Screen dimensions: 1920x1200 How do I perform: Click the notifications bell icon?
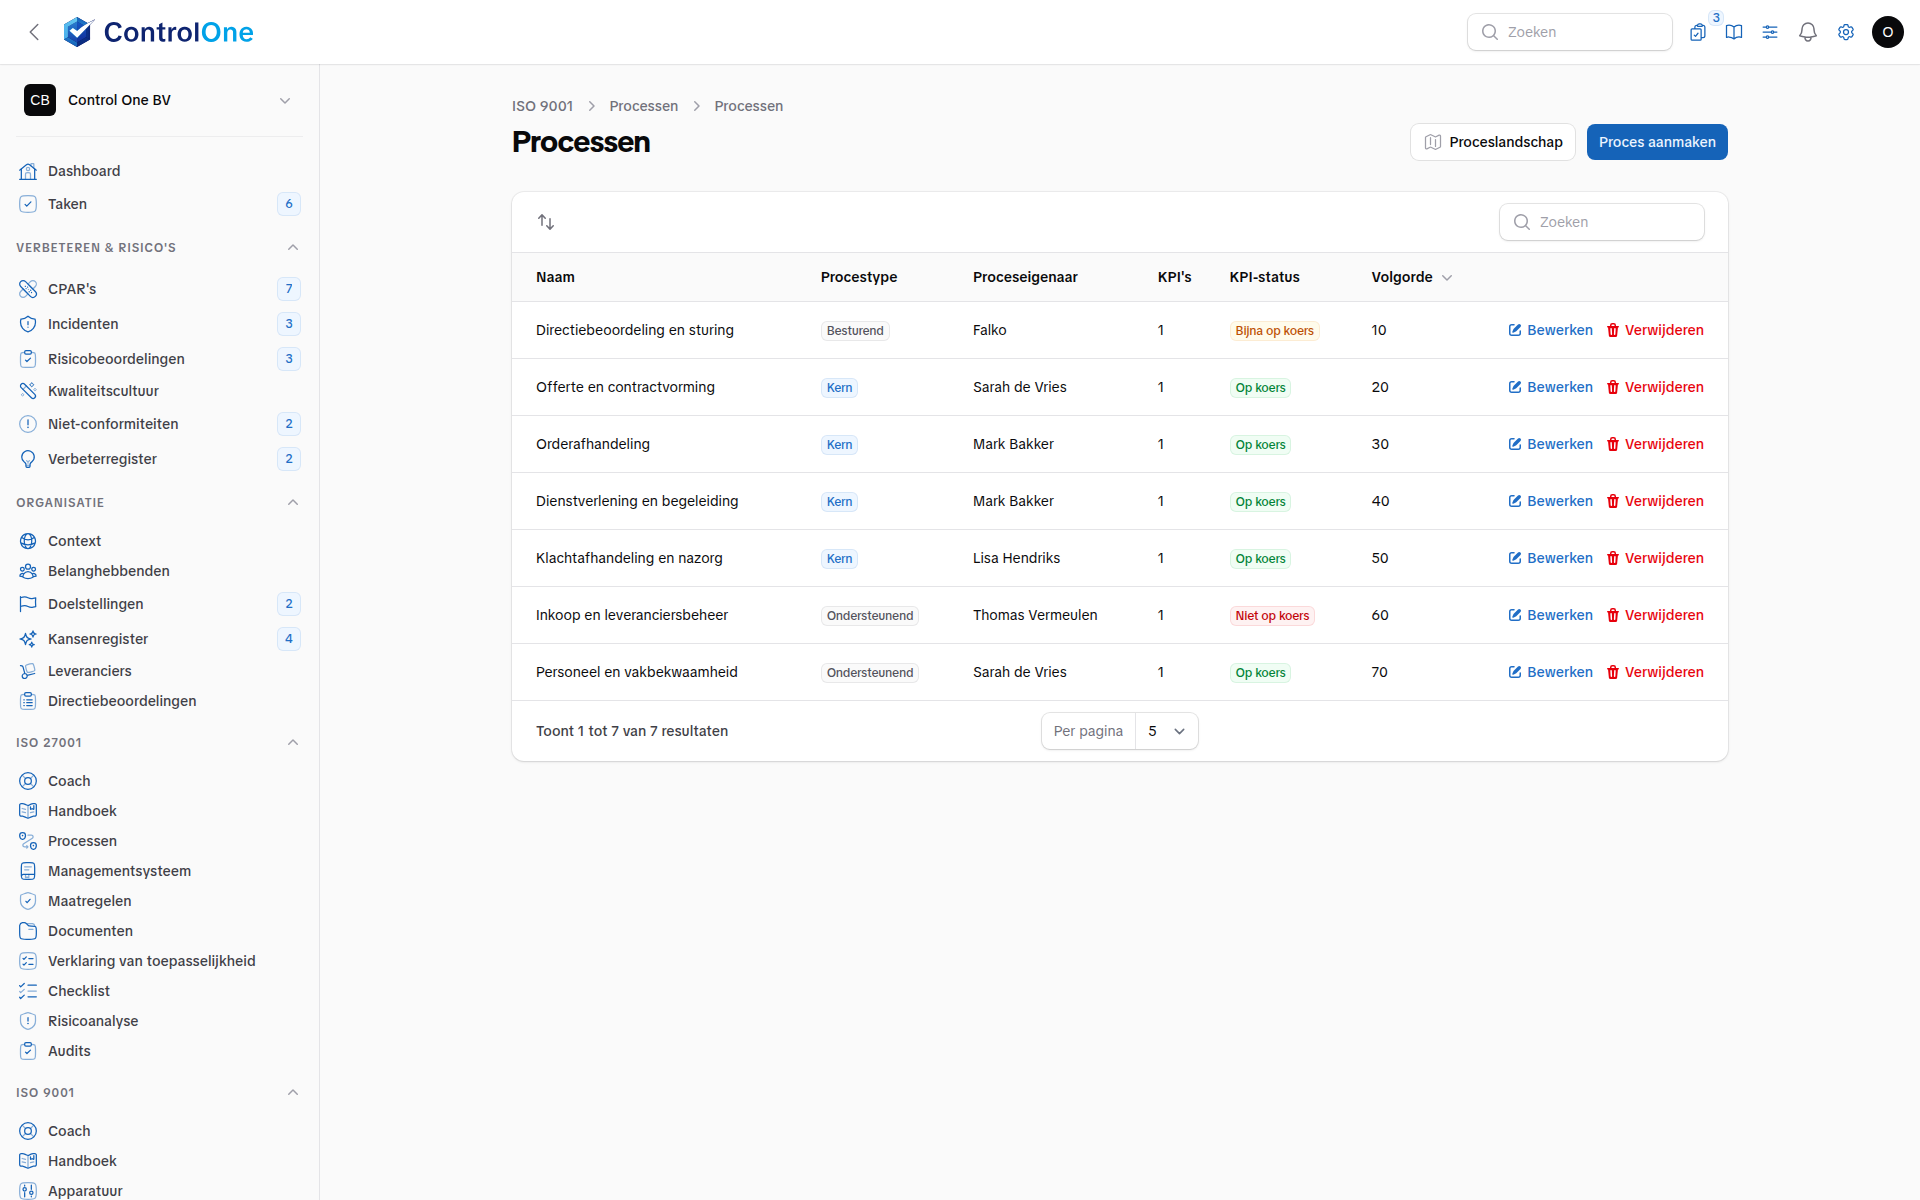click(1807, 32)
